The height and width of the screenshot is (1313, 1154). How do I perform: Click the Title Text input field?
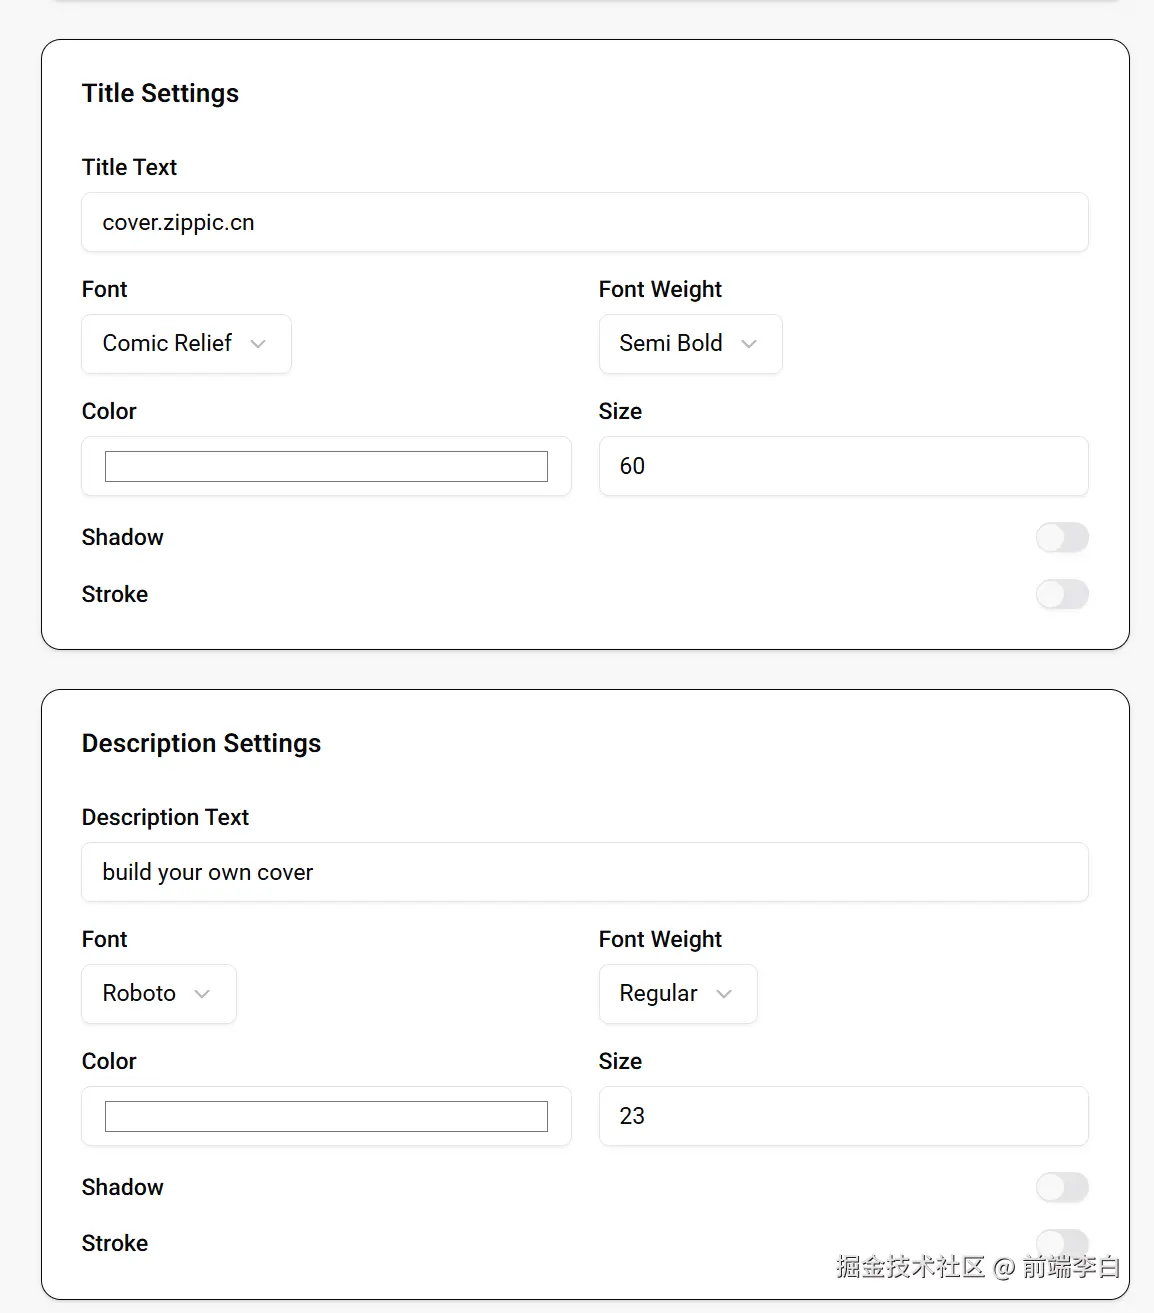tap(584, 222)
